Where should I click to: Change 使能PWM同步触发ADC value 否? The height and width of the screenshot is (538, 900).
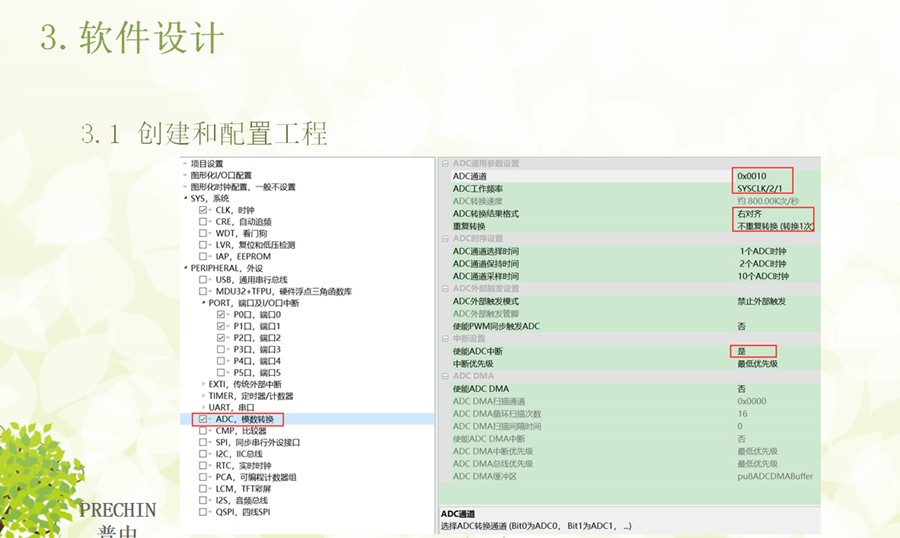pyautogui.click(x=742, y=326)
